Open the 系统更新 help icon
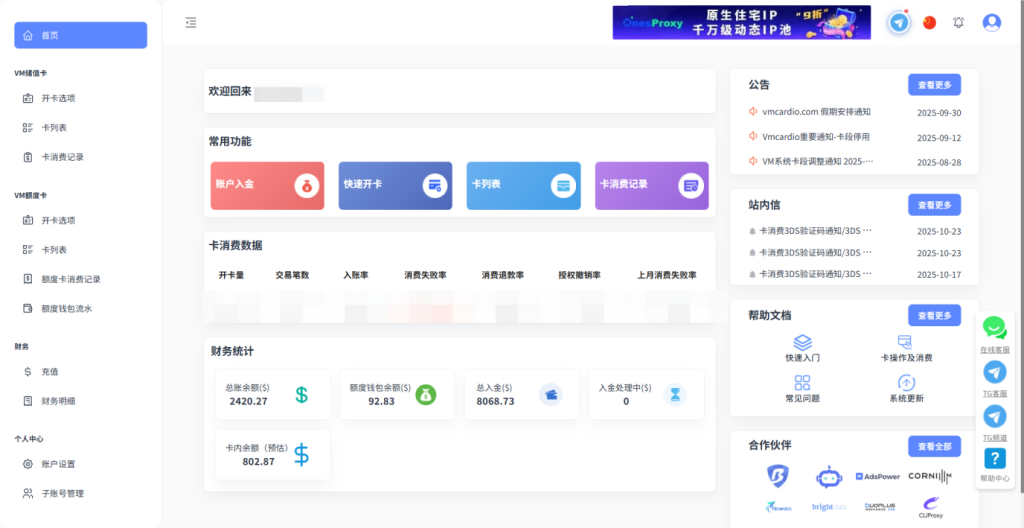The height and width of the screenshot is (528, 1024). [906, 382]
